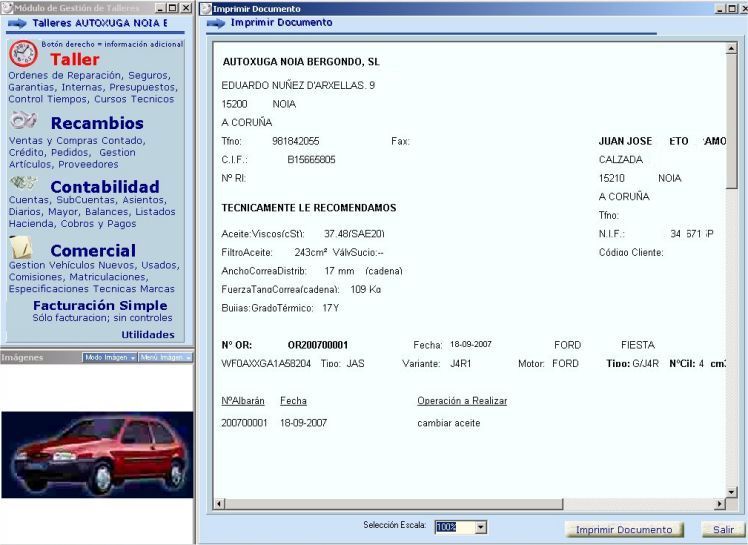Image resolution: width=748 pixels, height=545 pixels.
Task: Click the Talleres AUTOXUGA NOIA header title
Action: (x=100, y=23)
